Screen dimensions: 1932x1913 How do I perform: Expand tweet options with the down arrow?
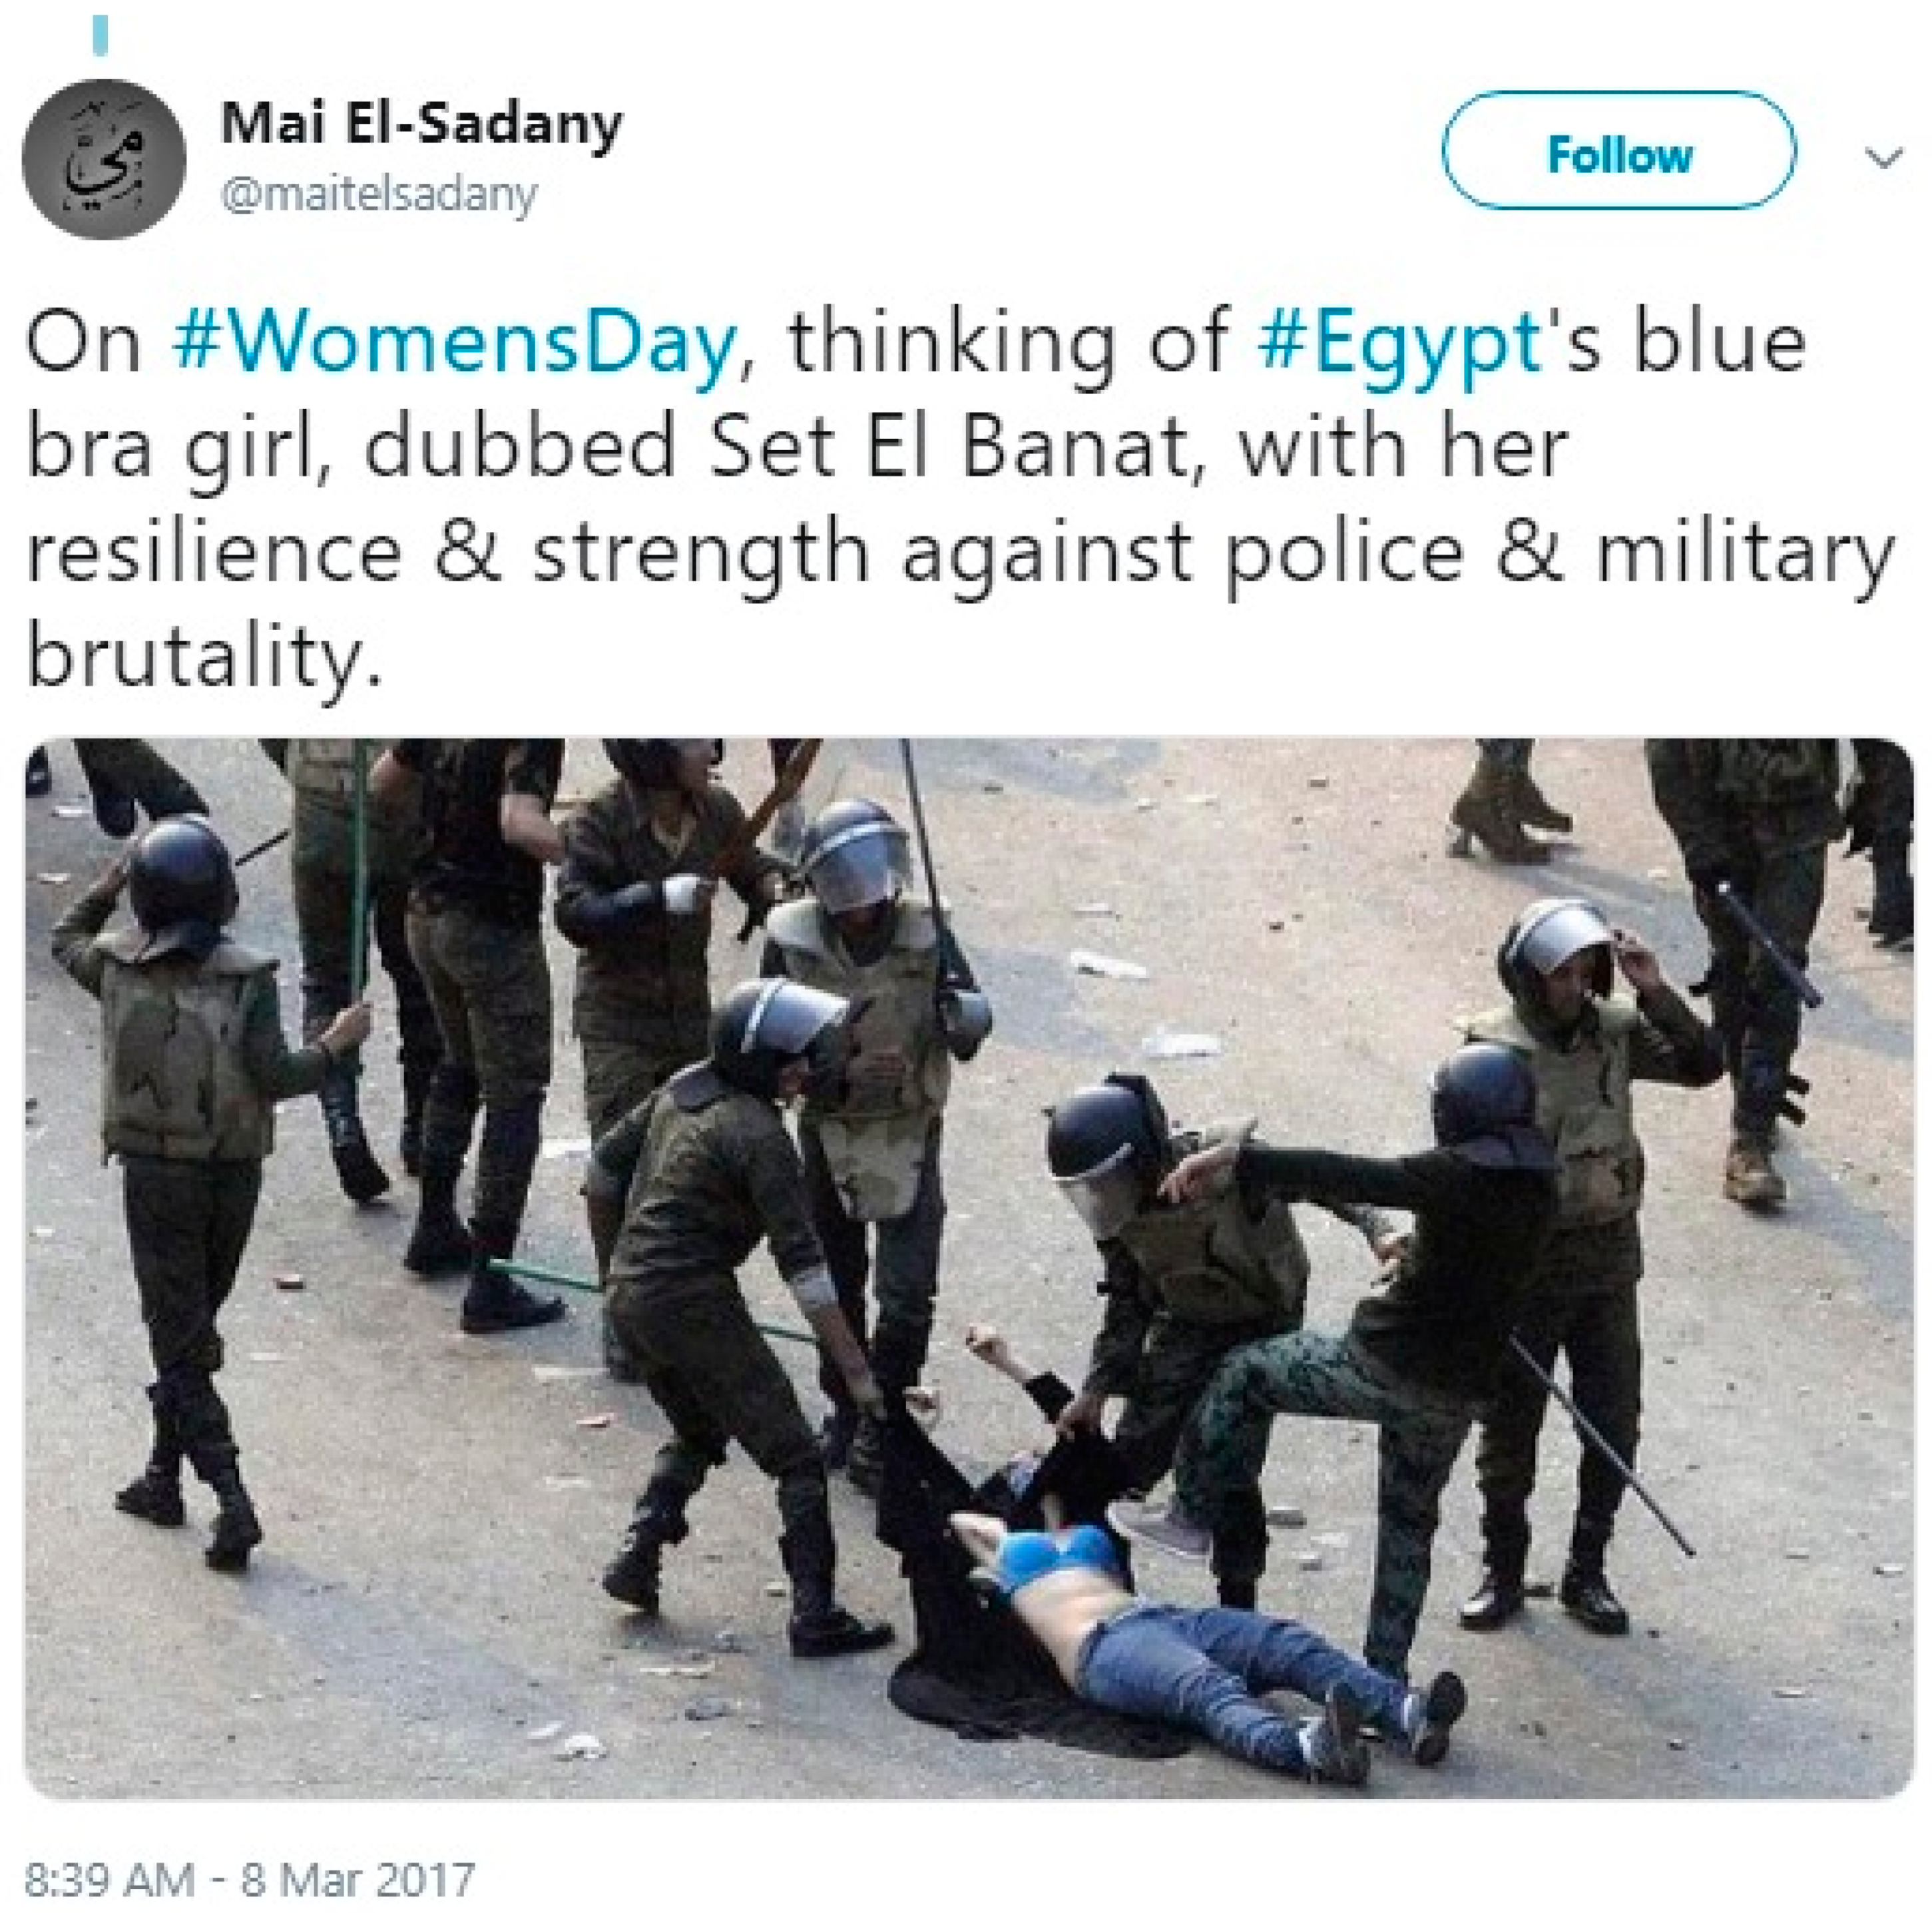pos(1884,157)
